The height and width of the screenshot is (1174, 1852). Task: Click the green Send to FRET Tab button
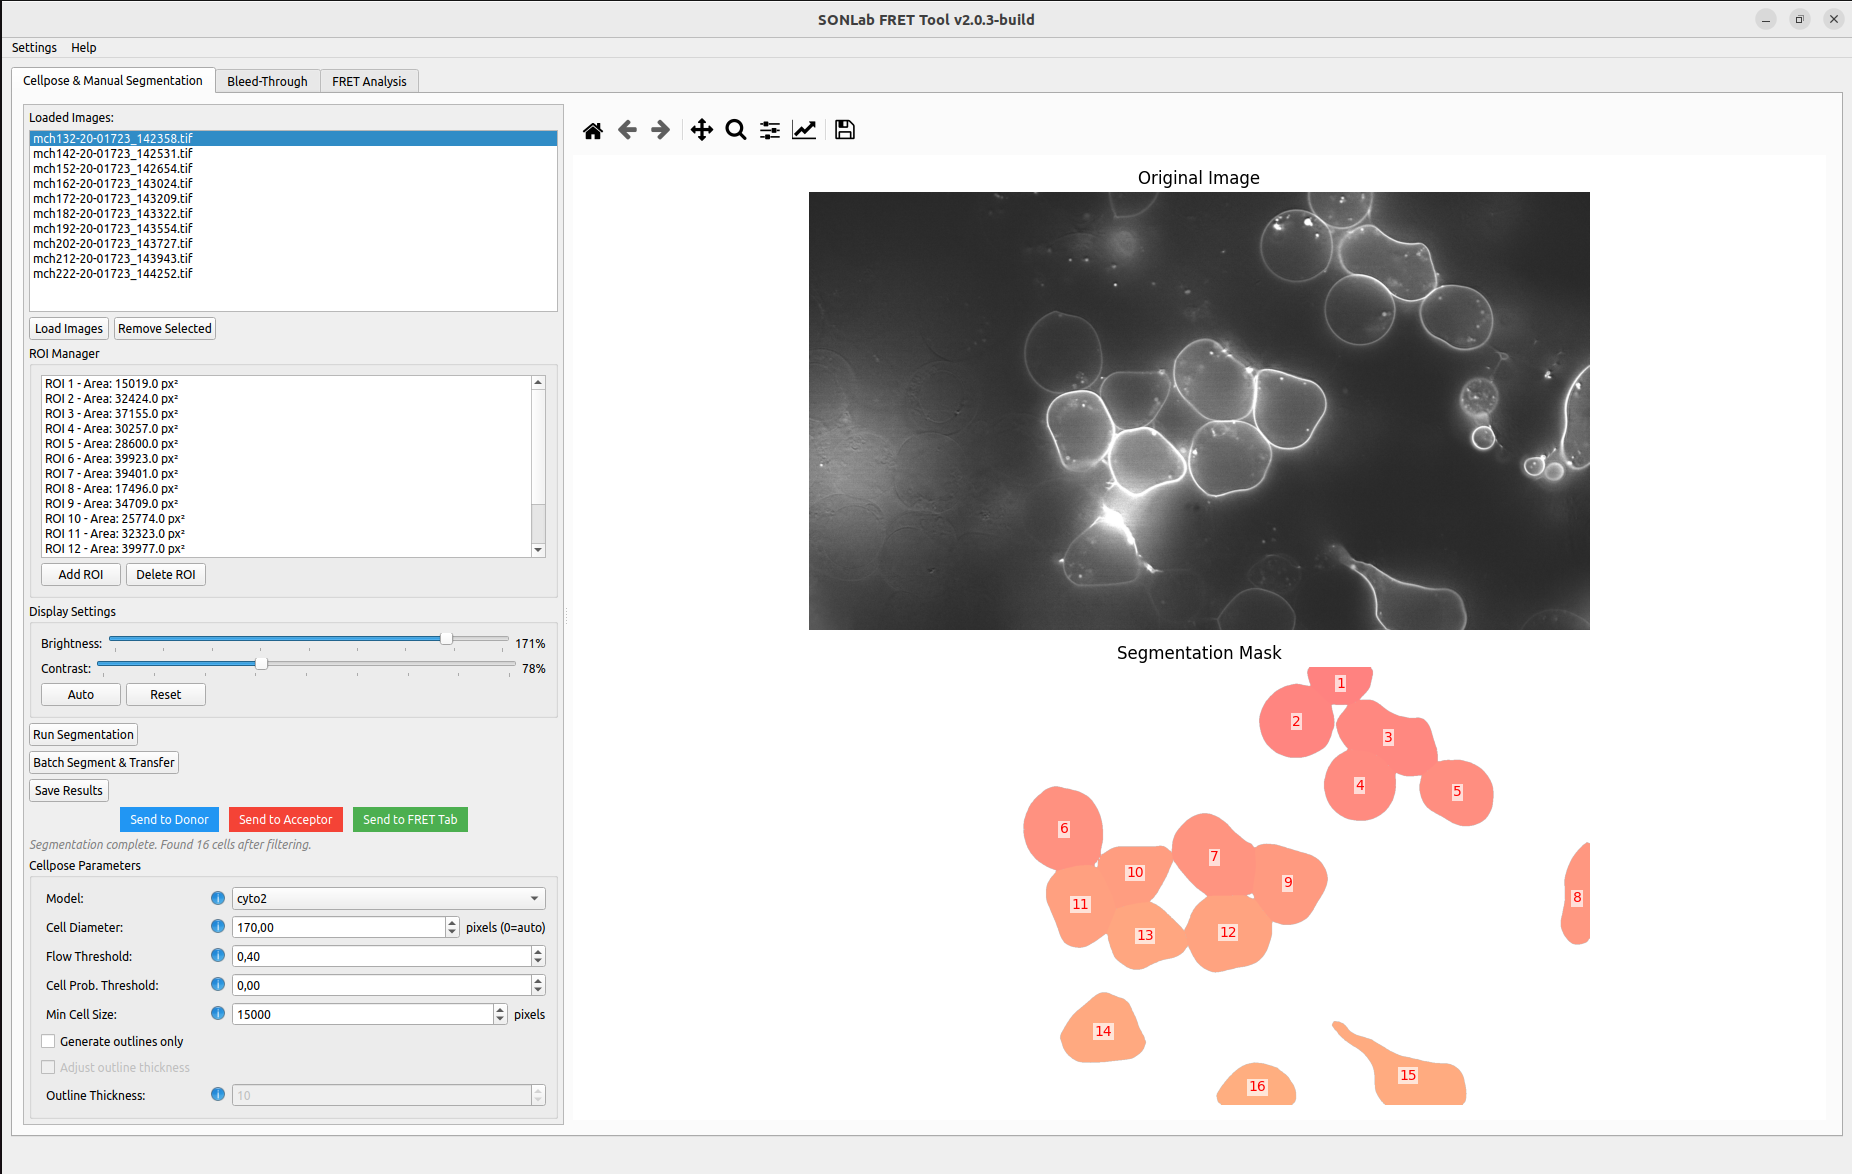[x=410, y=819]
